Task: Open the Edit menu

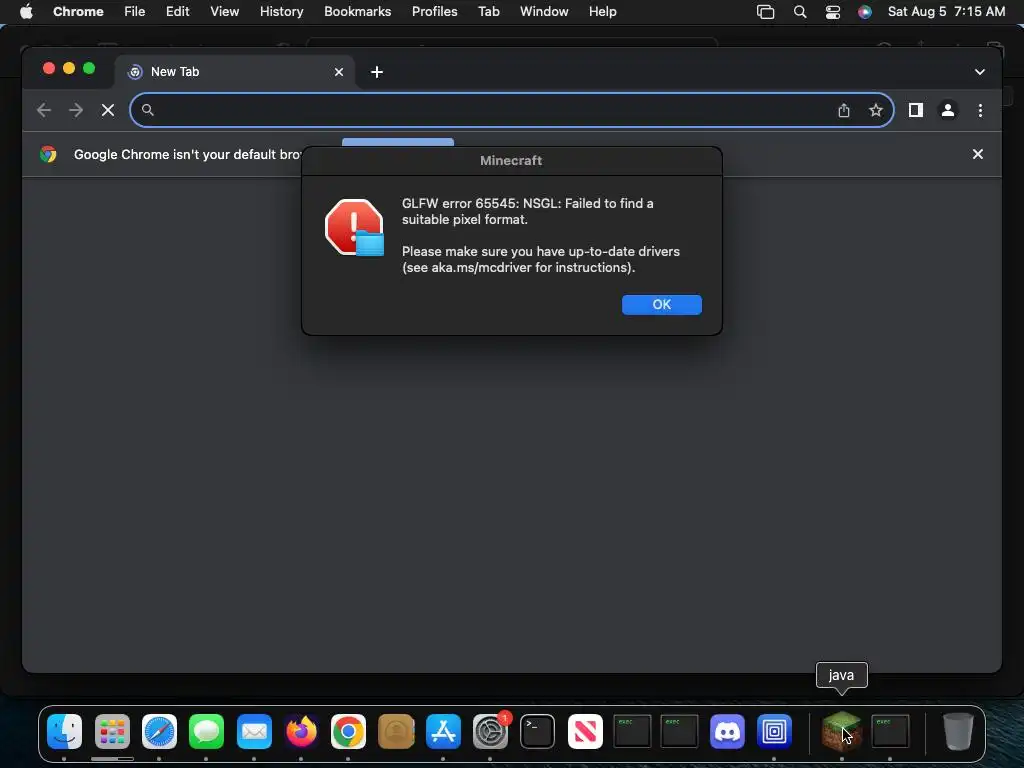Action: point(178,12)
